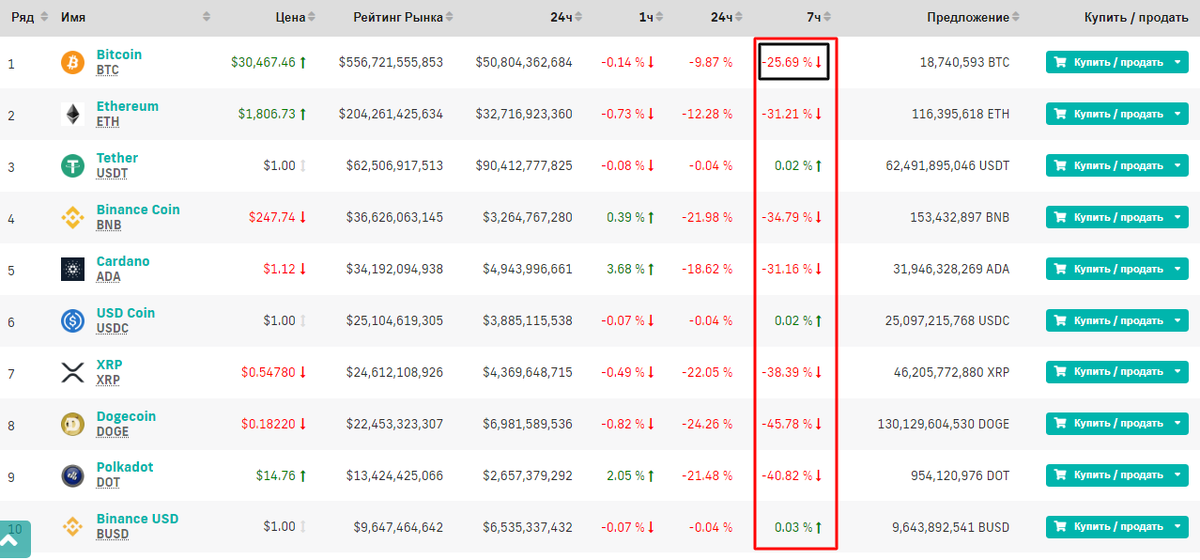Open the Polkadot page link
Screen dimensions: 1200x560
[125, 467]
